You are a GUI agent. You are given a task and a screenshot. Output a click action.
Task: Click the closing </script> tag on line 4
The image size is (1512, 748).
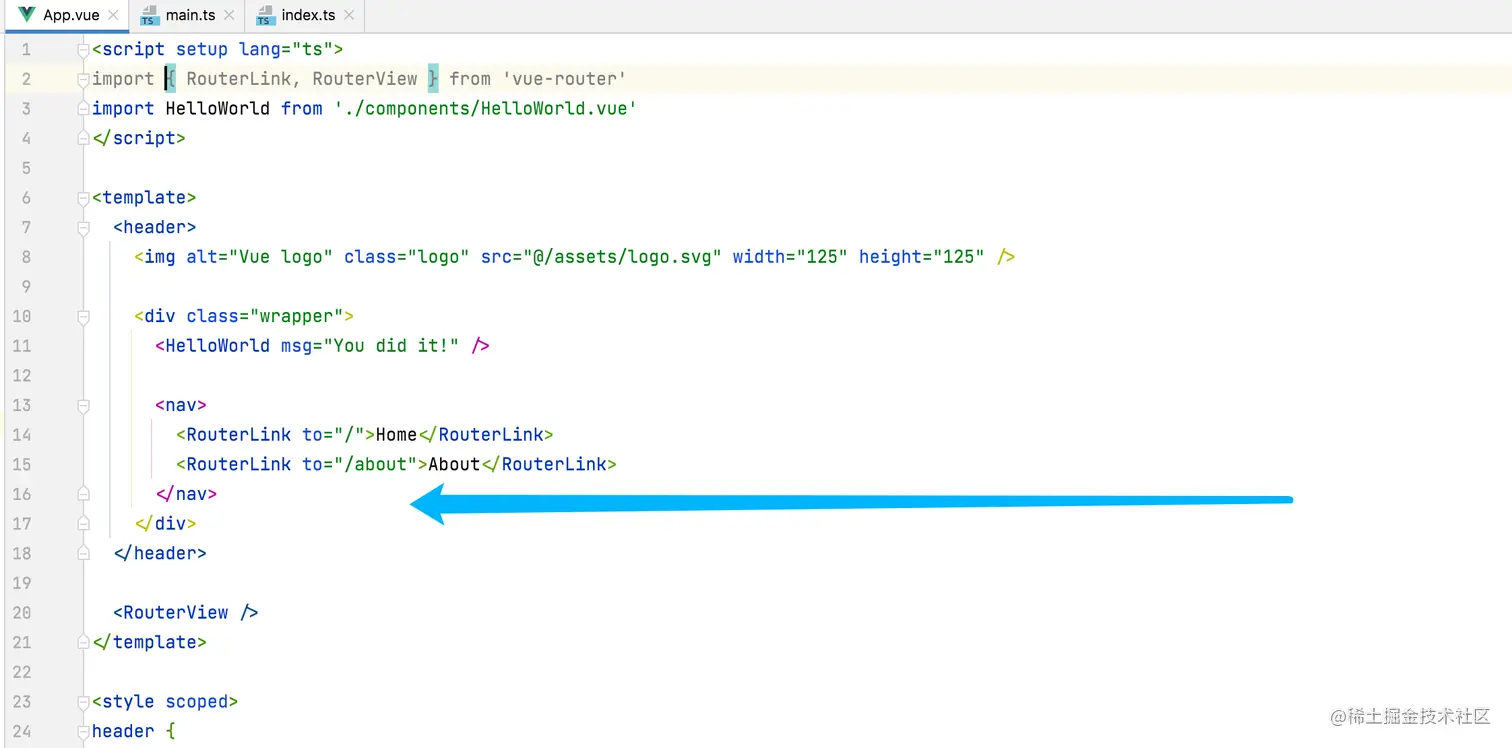[139, 138]
